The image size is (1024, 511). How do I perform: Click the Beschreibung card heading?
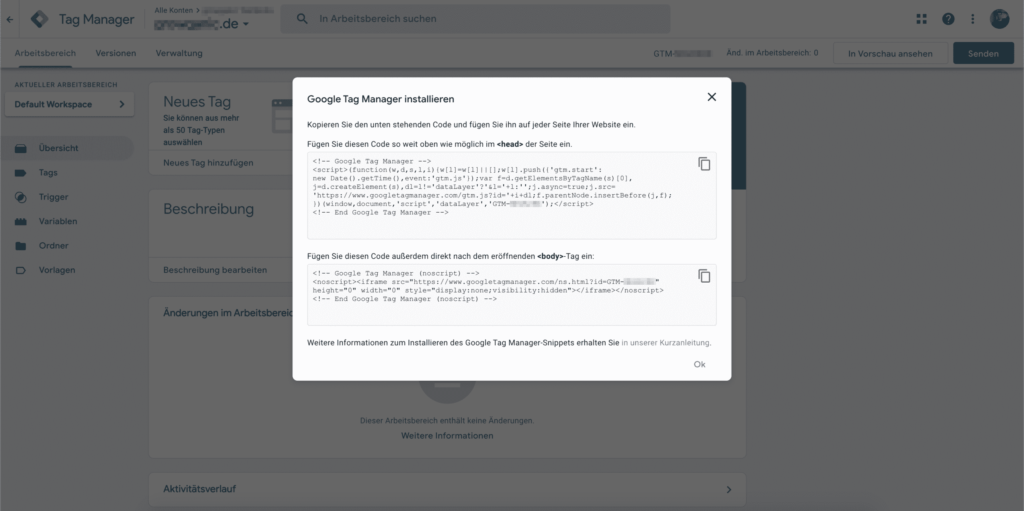(x=208, y=209)
